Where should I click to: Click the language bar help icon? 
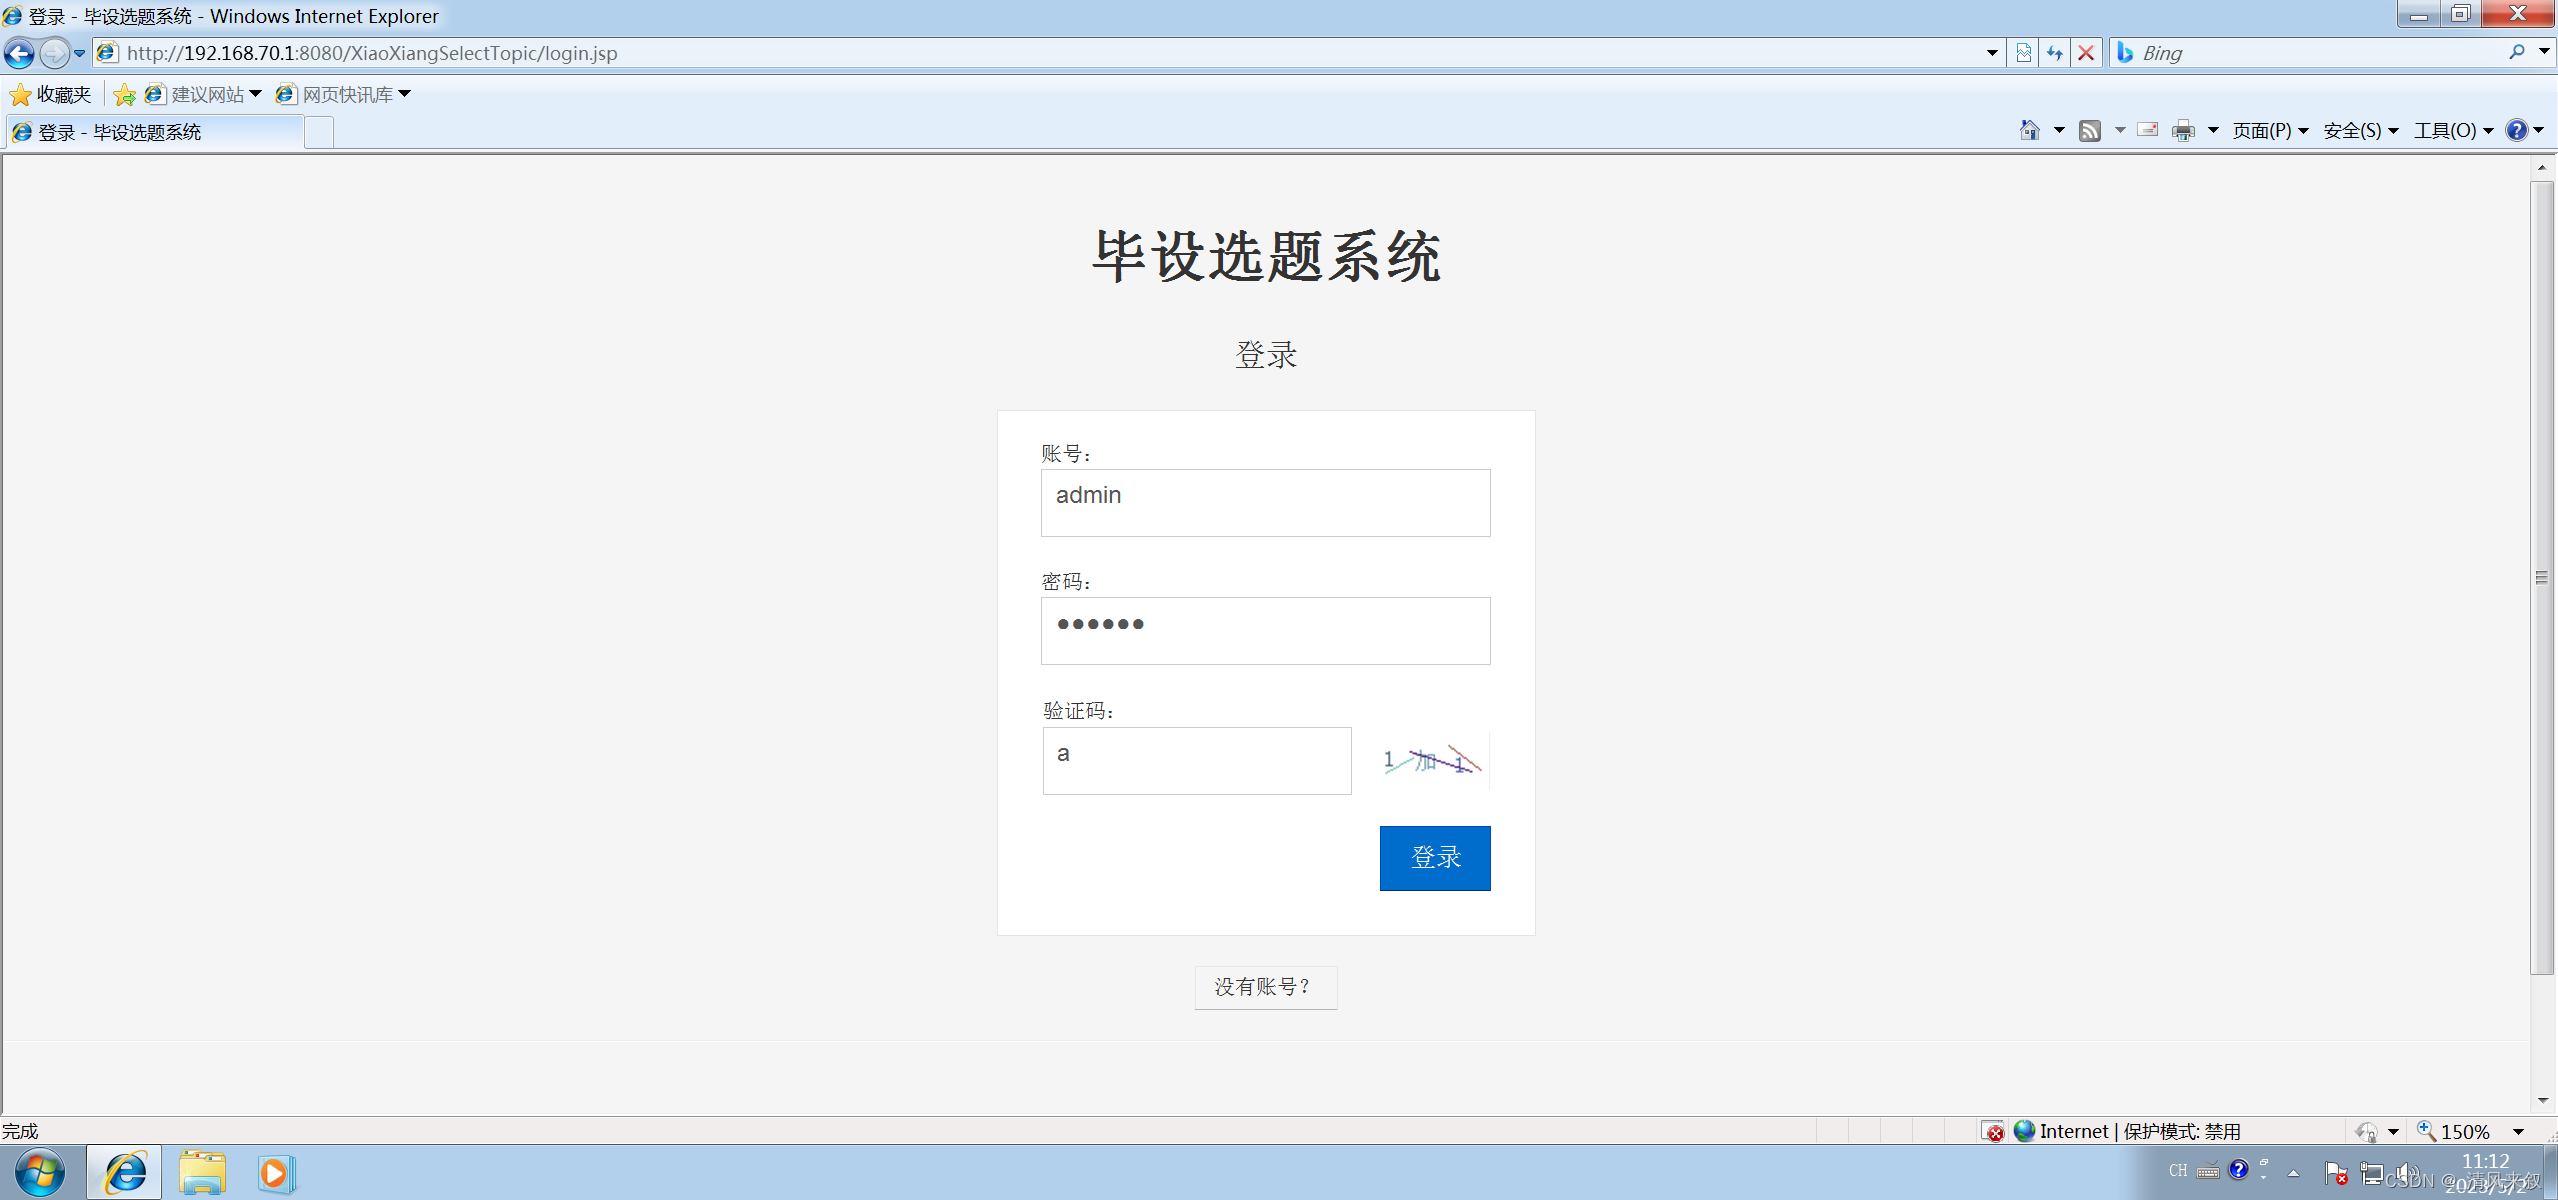[2239, 1170]
